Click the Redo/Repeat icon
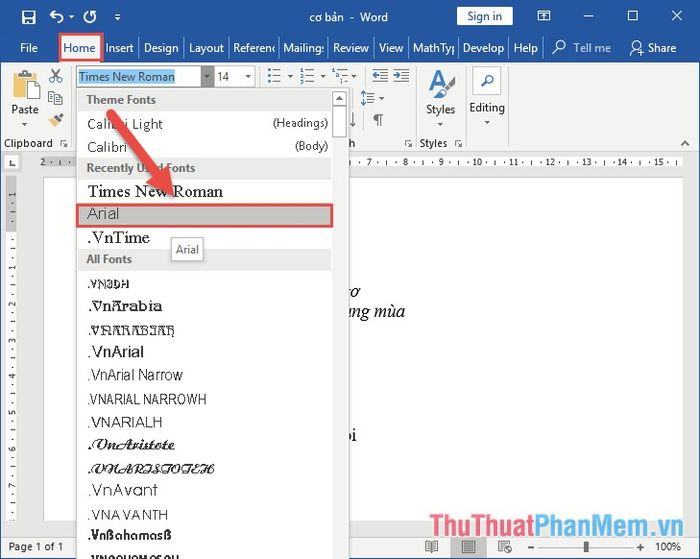Screen dimensions: 700x559 pyautogui.click(x=90, y=17)
